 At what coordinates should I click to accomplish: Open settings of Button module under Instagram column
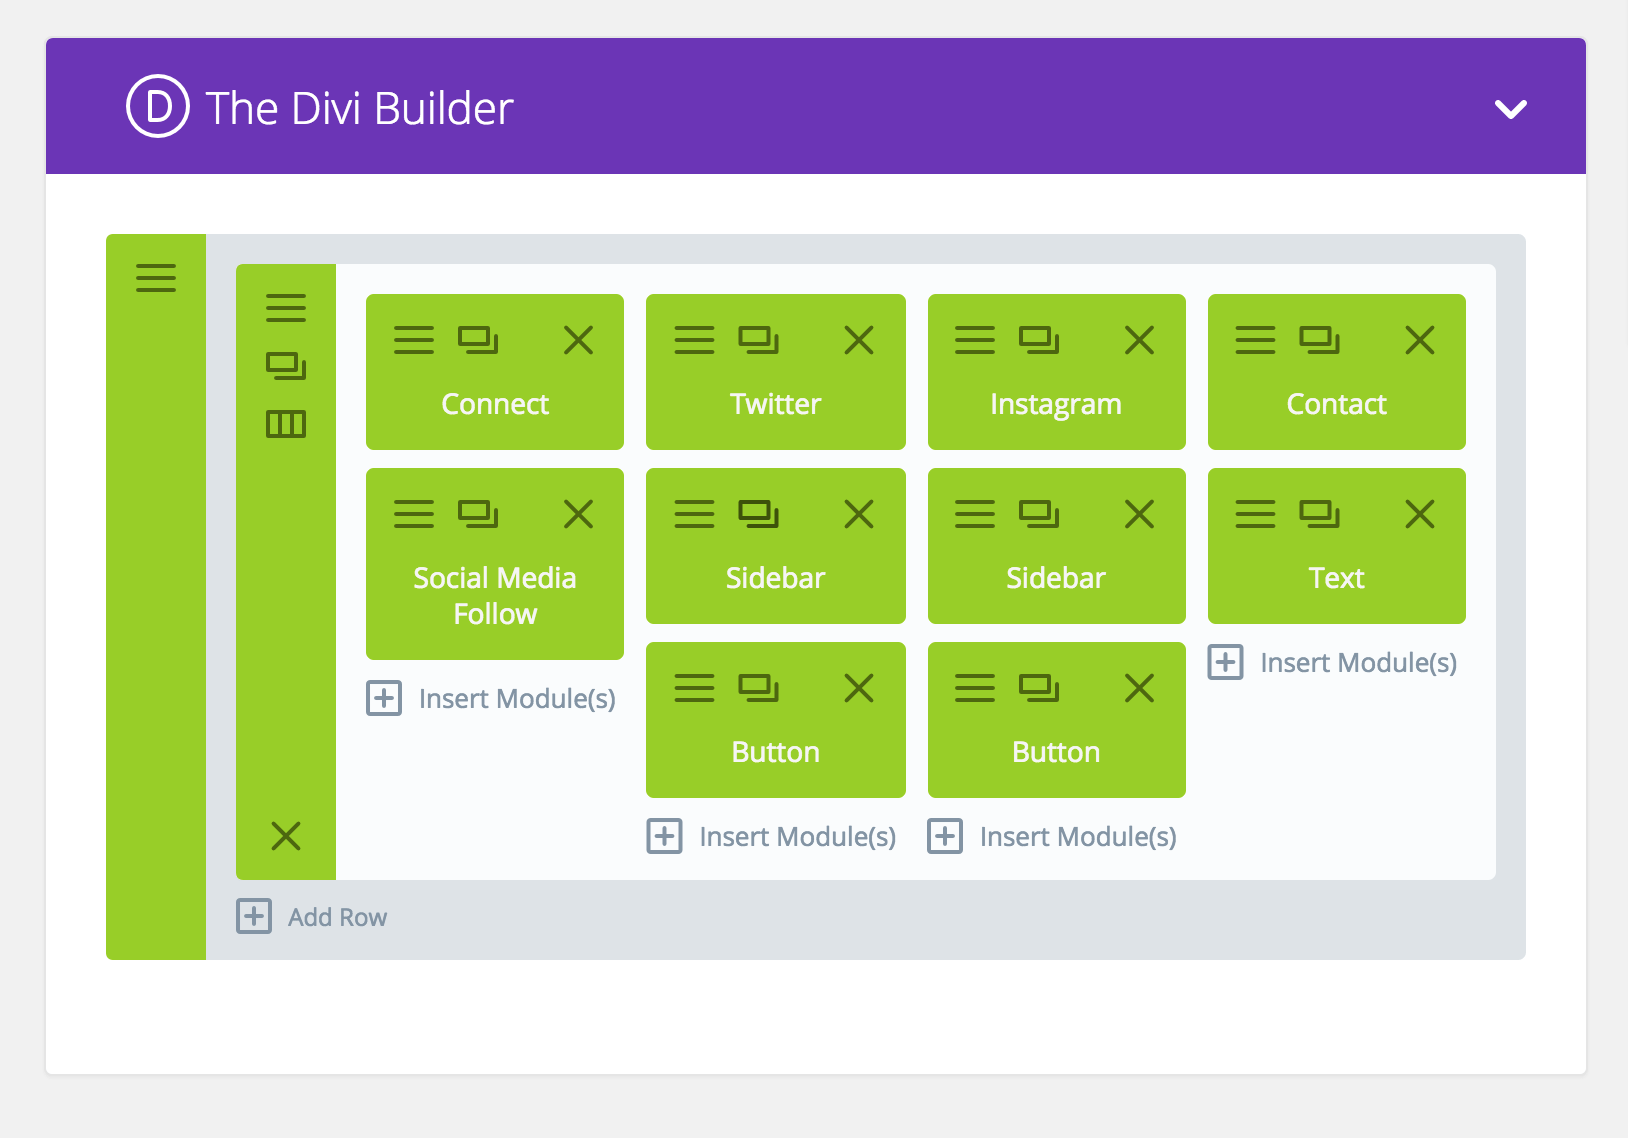pyautogui.click(x=975, y=688)
